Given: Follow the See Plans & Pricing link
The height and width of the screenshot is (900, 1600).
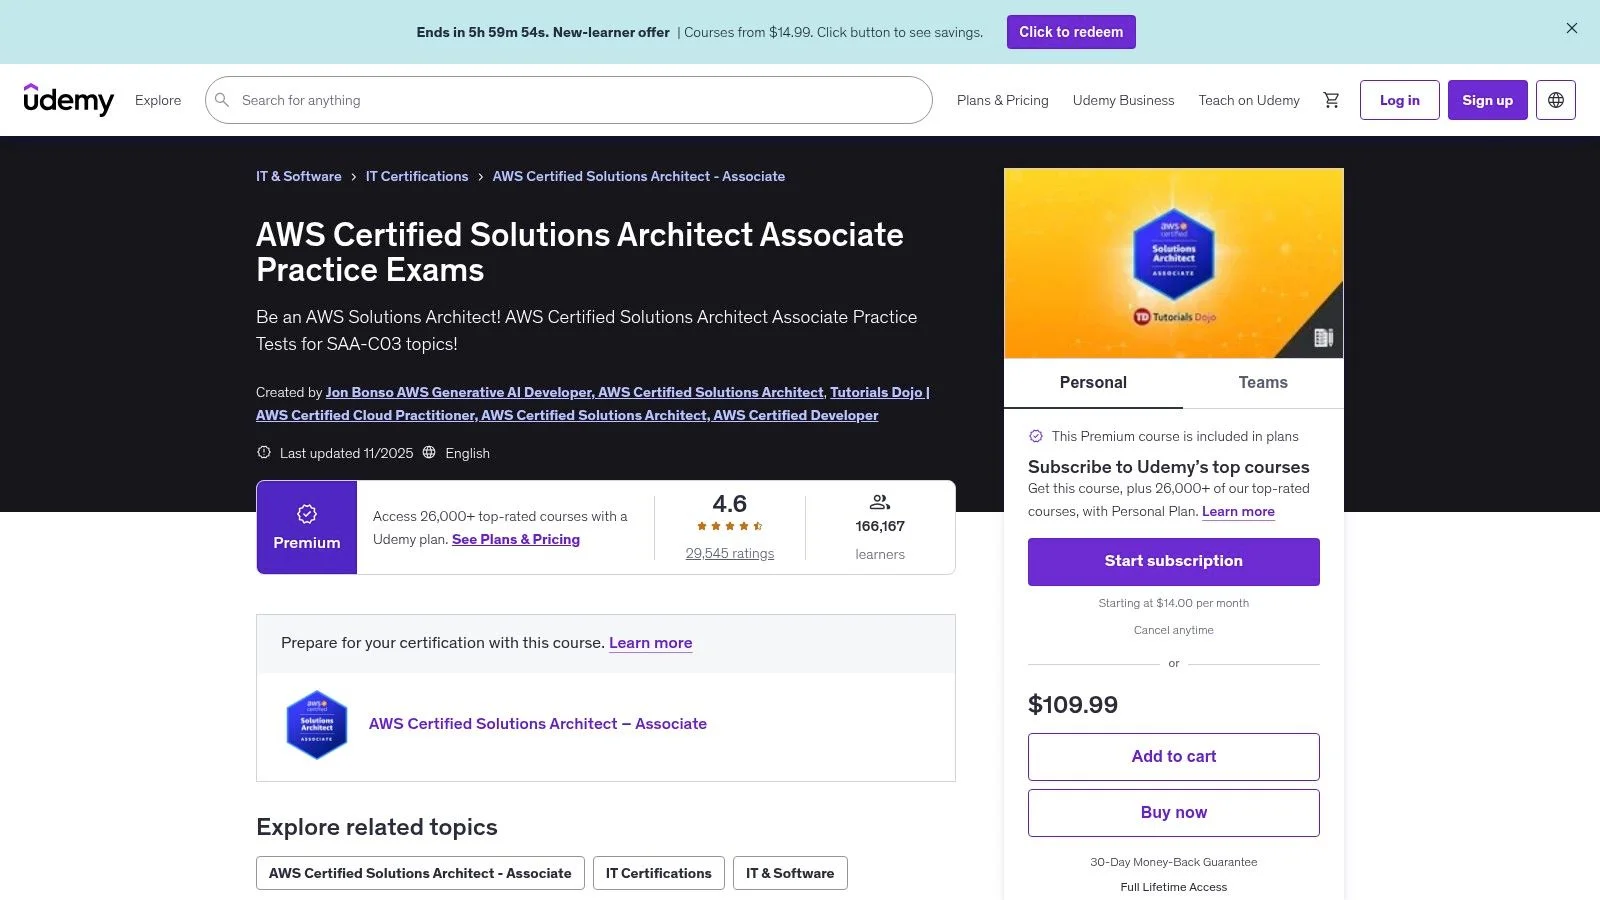Looking at the screenshot, I should coord(516,539).
